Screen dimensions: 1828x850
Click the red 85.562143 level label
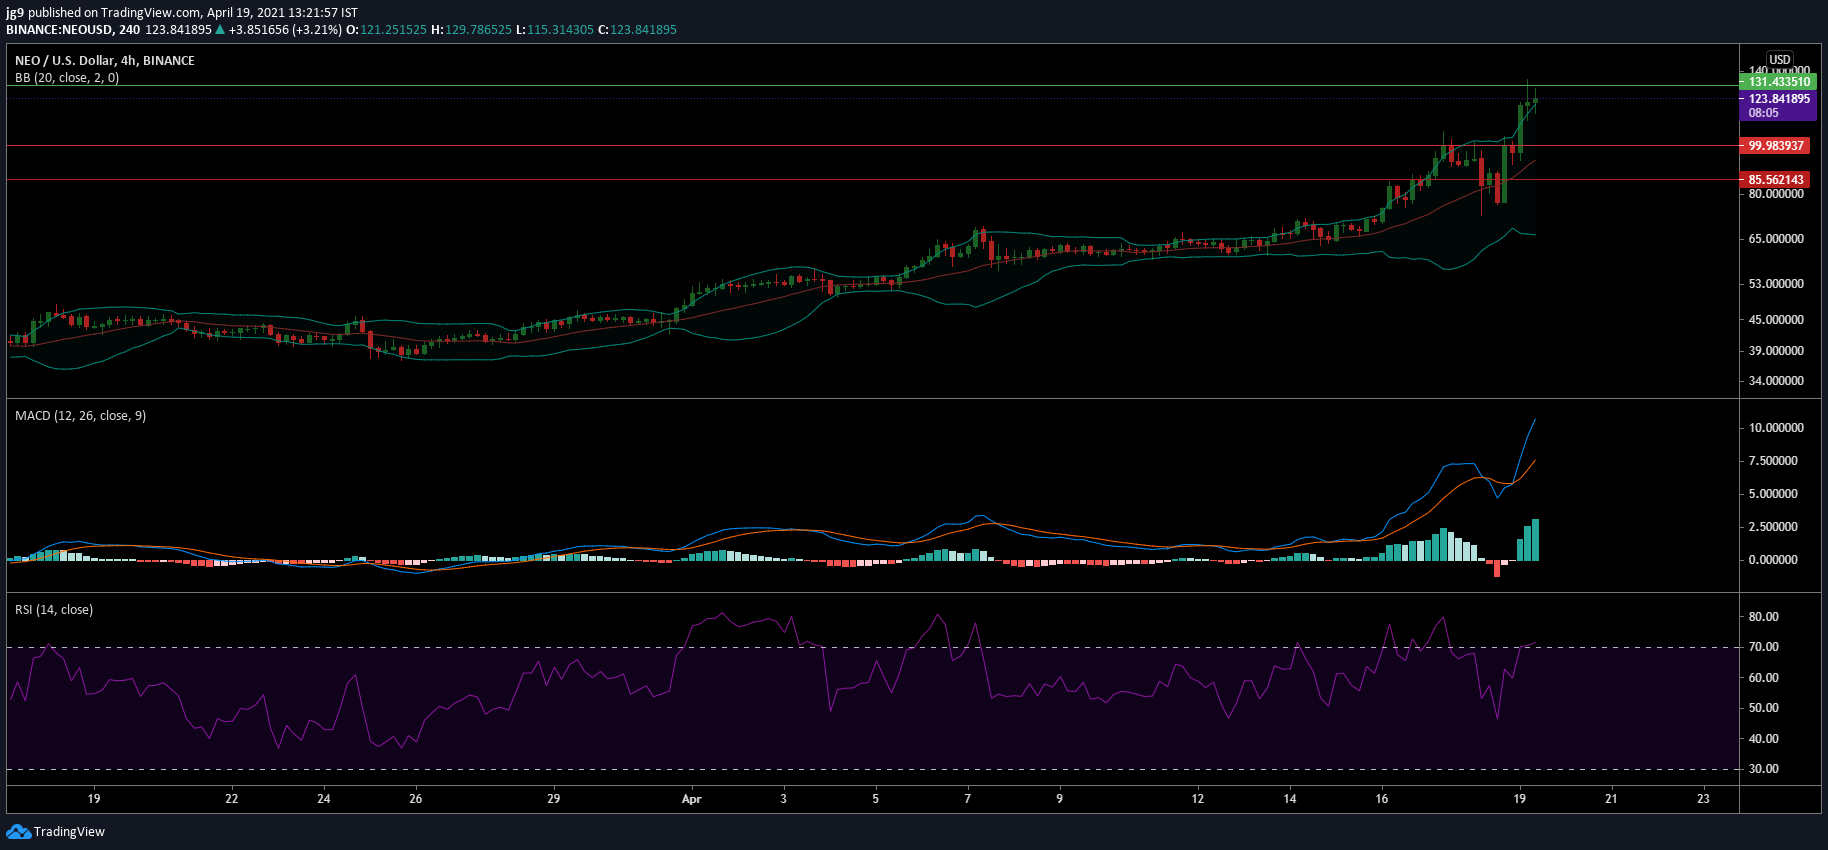(x=1776, y=181)
